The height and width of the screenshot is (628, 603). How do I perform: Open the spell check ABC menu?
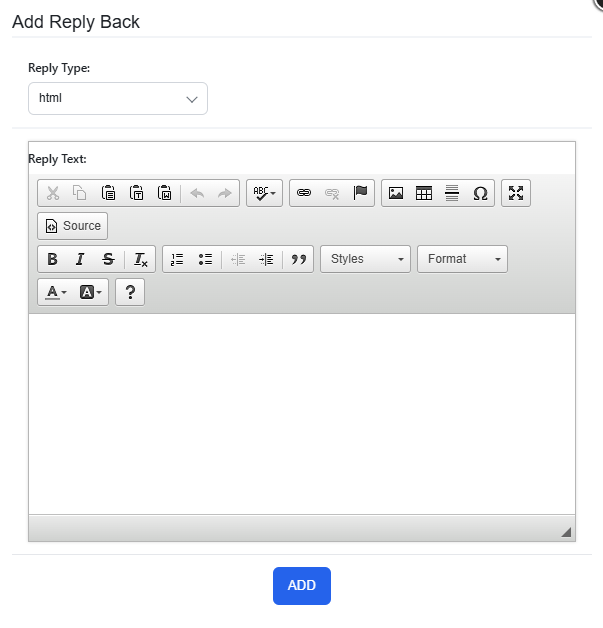pos(264,193)
